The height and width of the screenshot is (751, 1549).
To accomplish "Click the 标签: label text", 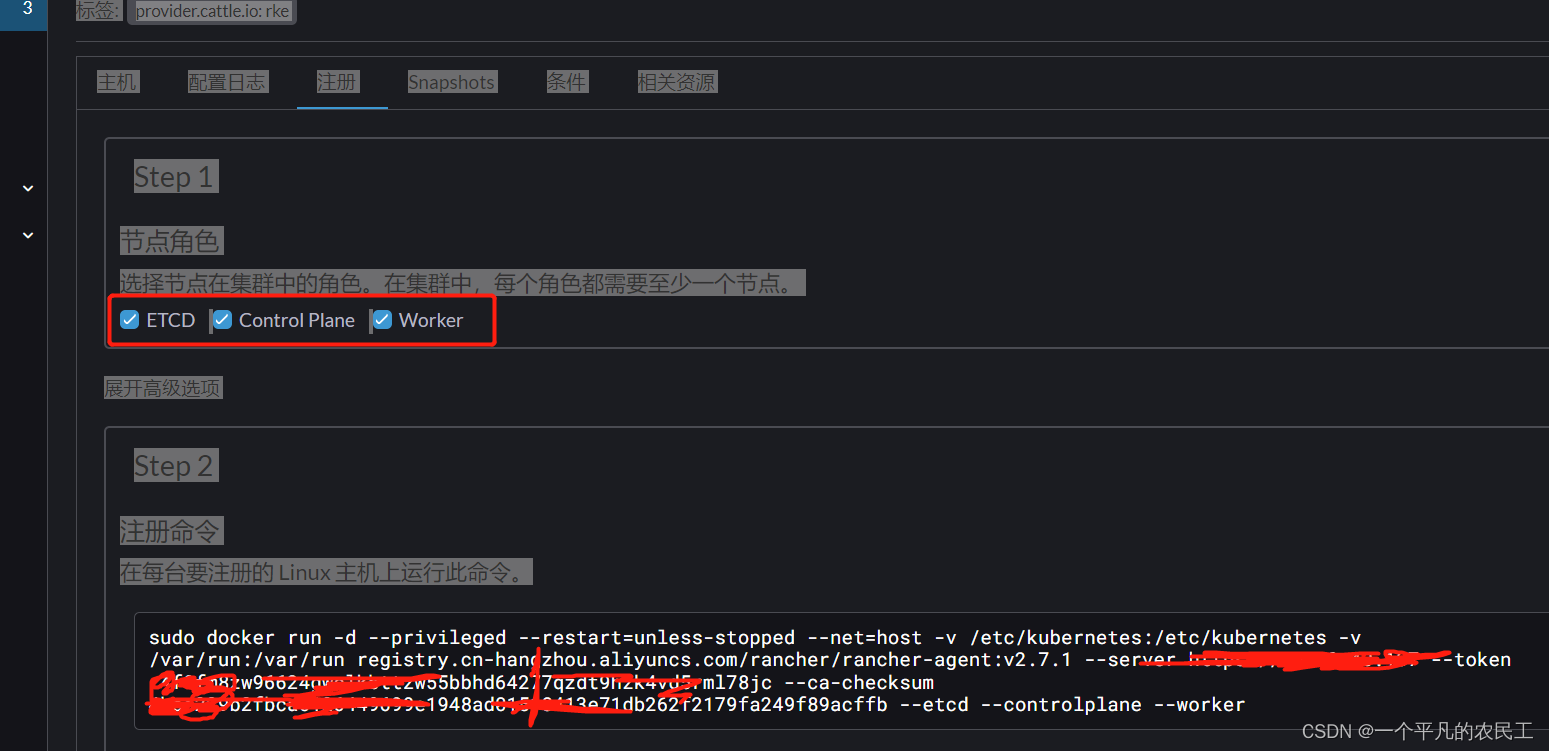I will (x=99, y=12).
